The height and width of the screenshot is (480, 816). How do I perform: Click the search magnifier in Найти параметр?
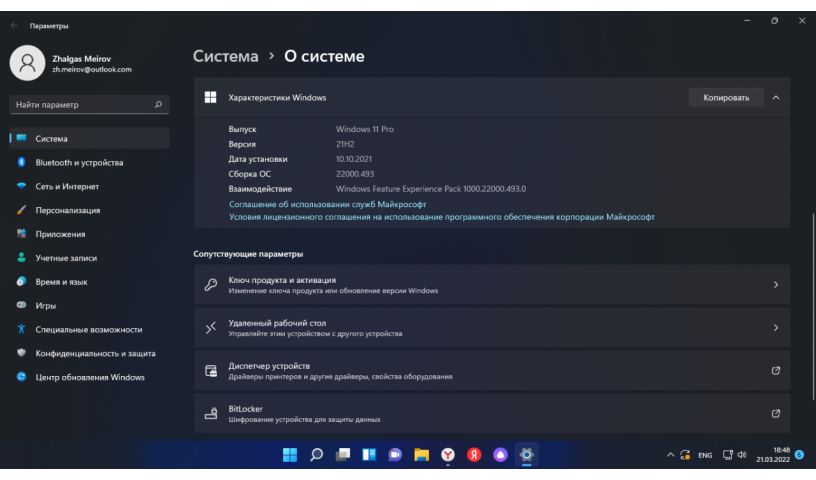158,105
